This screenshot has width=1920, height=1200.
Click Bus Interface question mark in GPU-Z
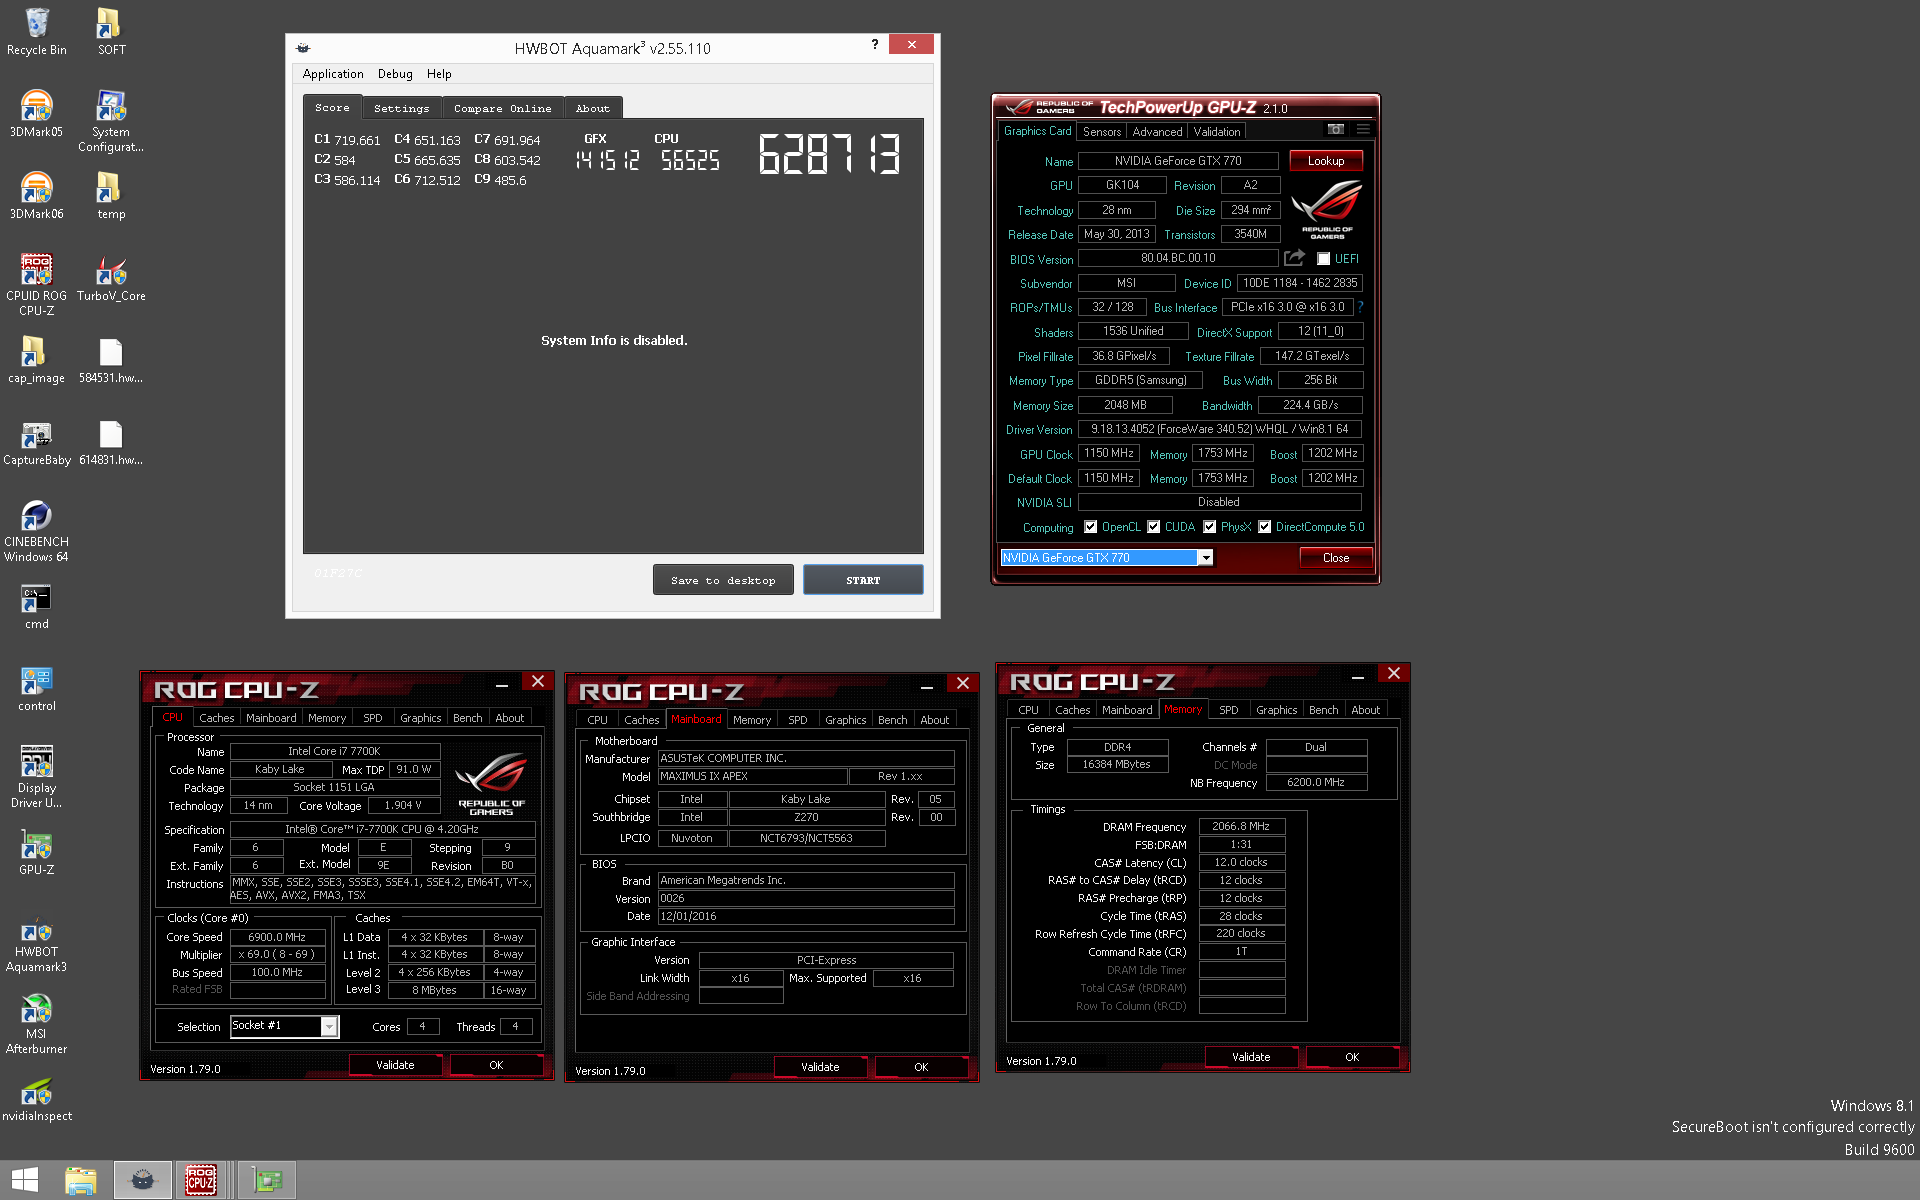(1360, 307)
